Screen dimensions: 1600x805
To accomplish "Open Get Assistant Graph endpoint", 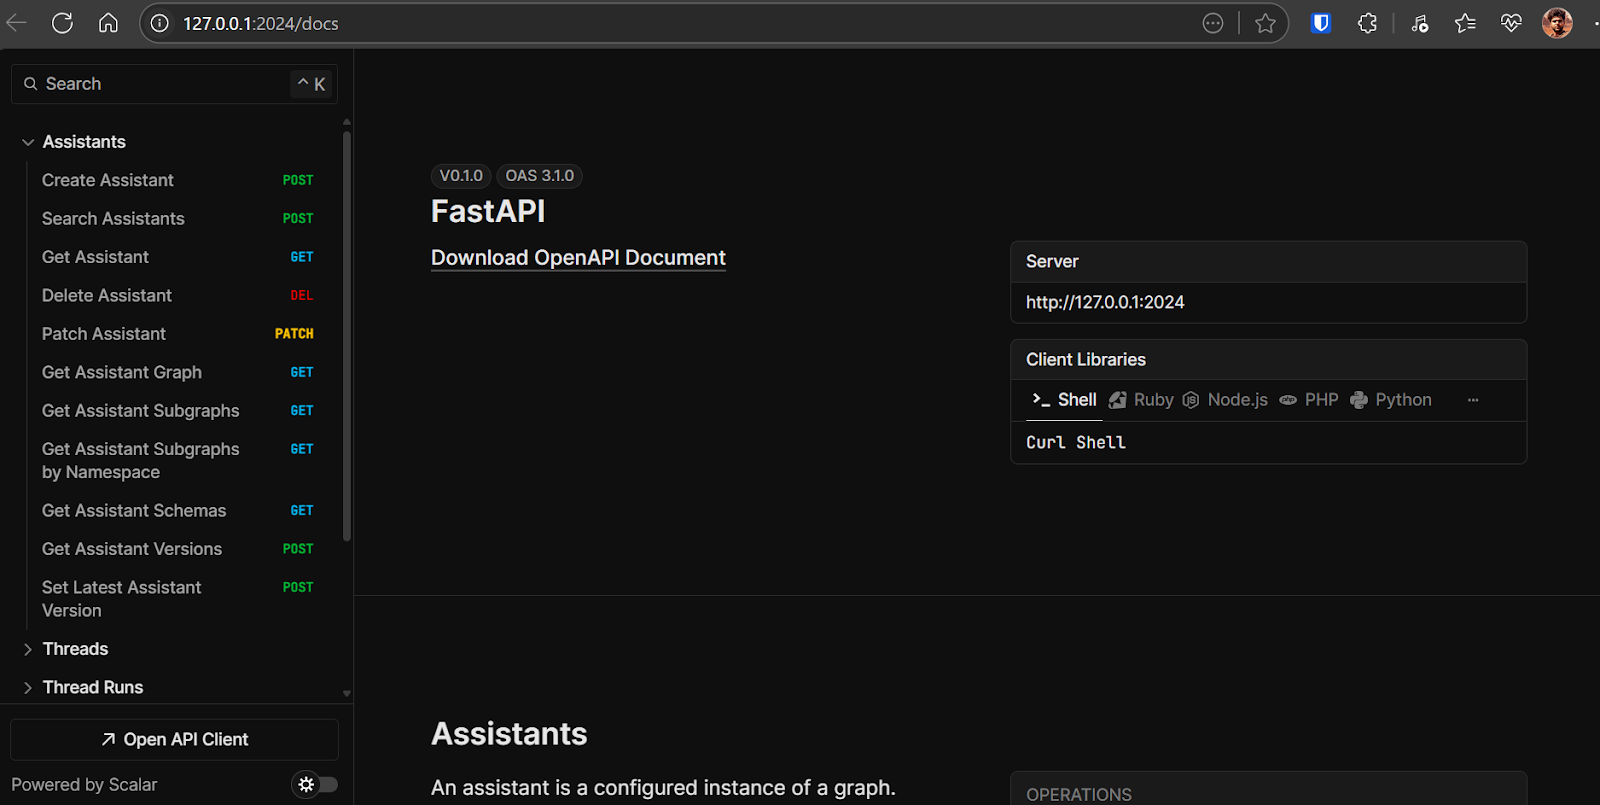I will (x=178, y=372).
